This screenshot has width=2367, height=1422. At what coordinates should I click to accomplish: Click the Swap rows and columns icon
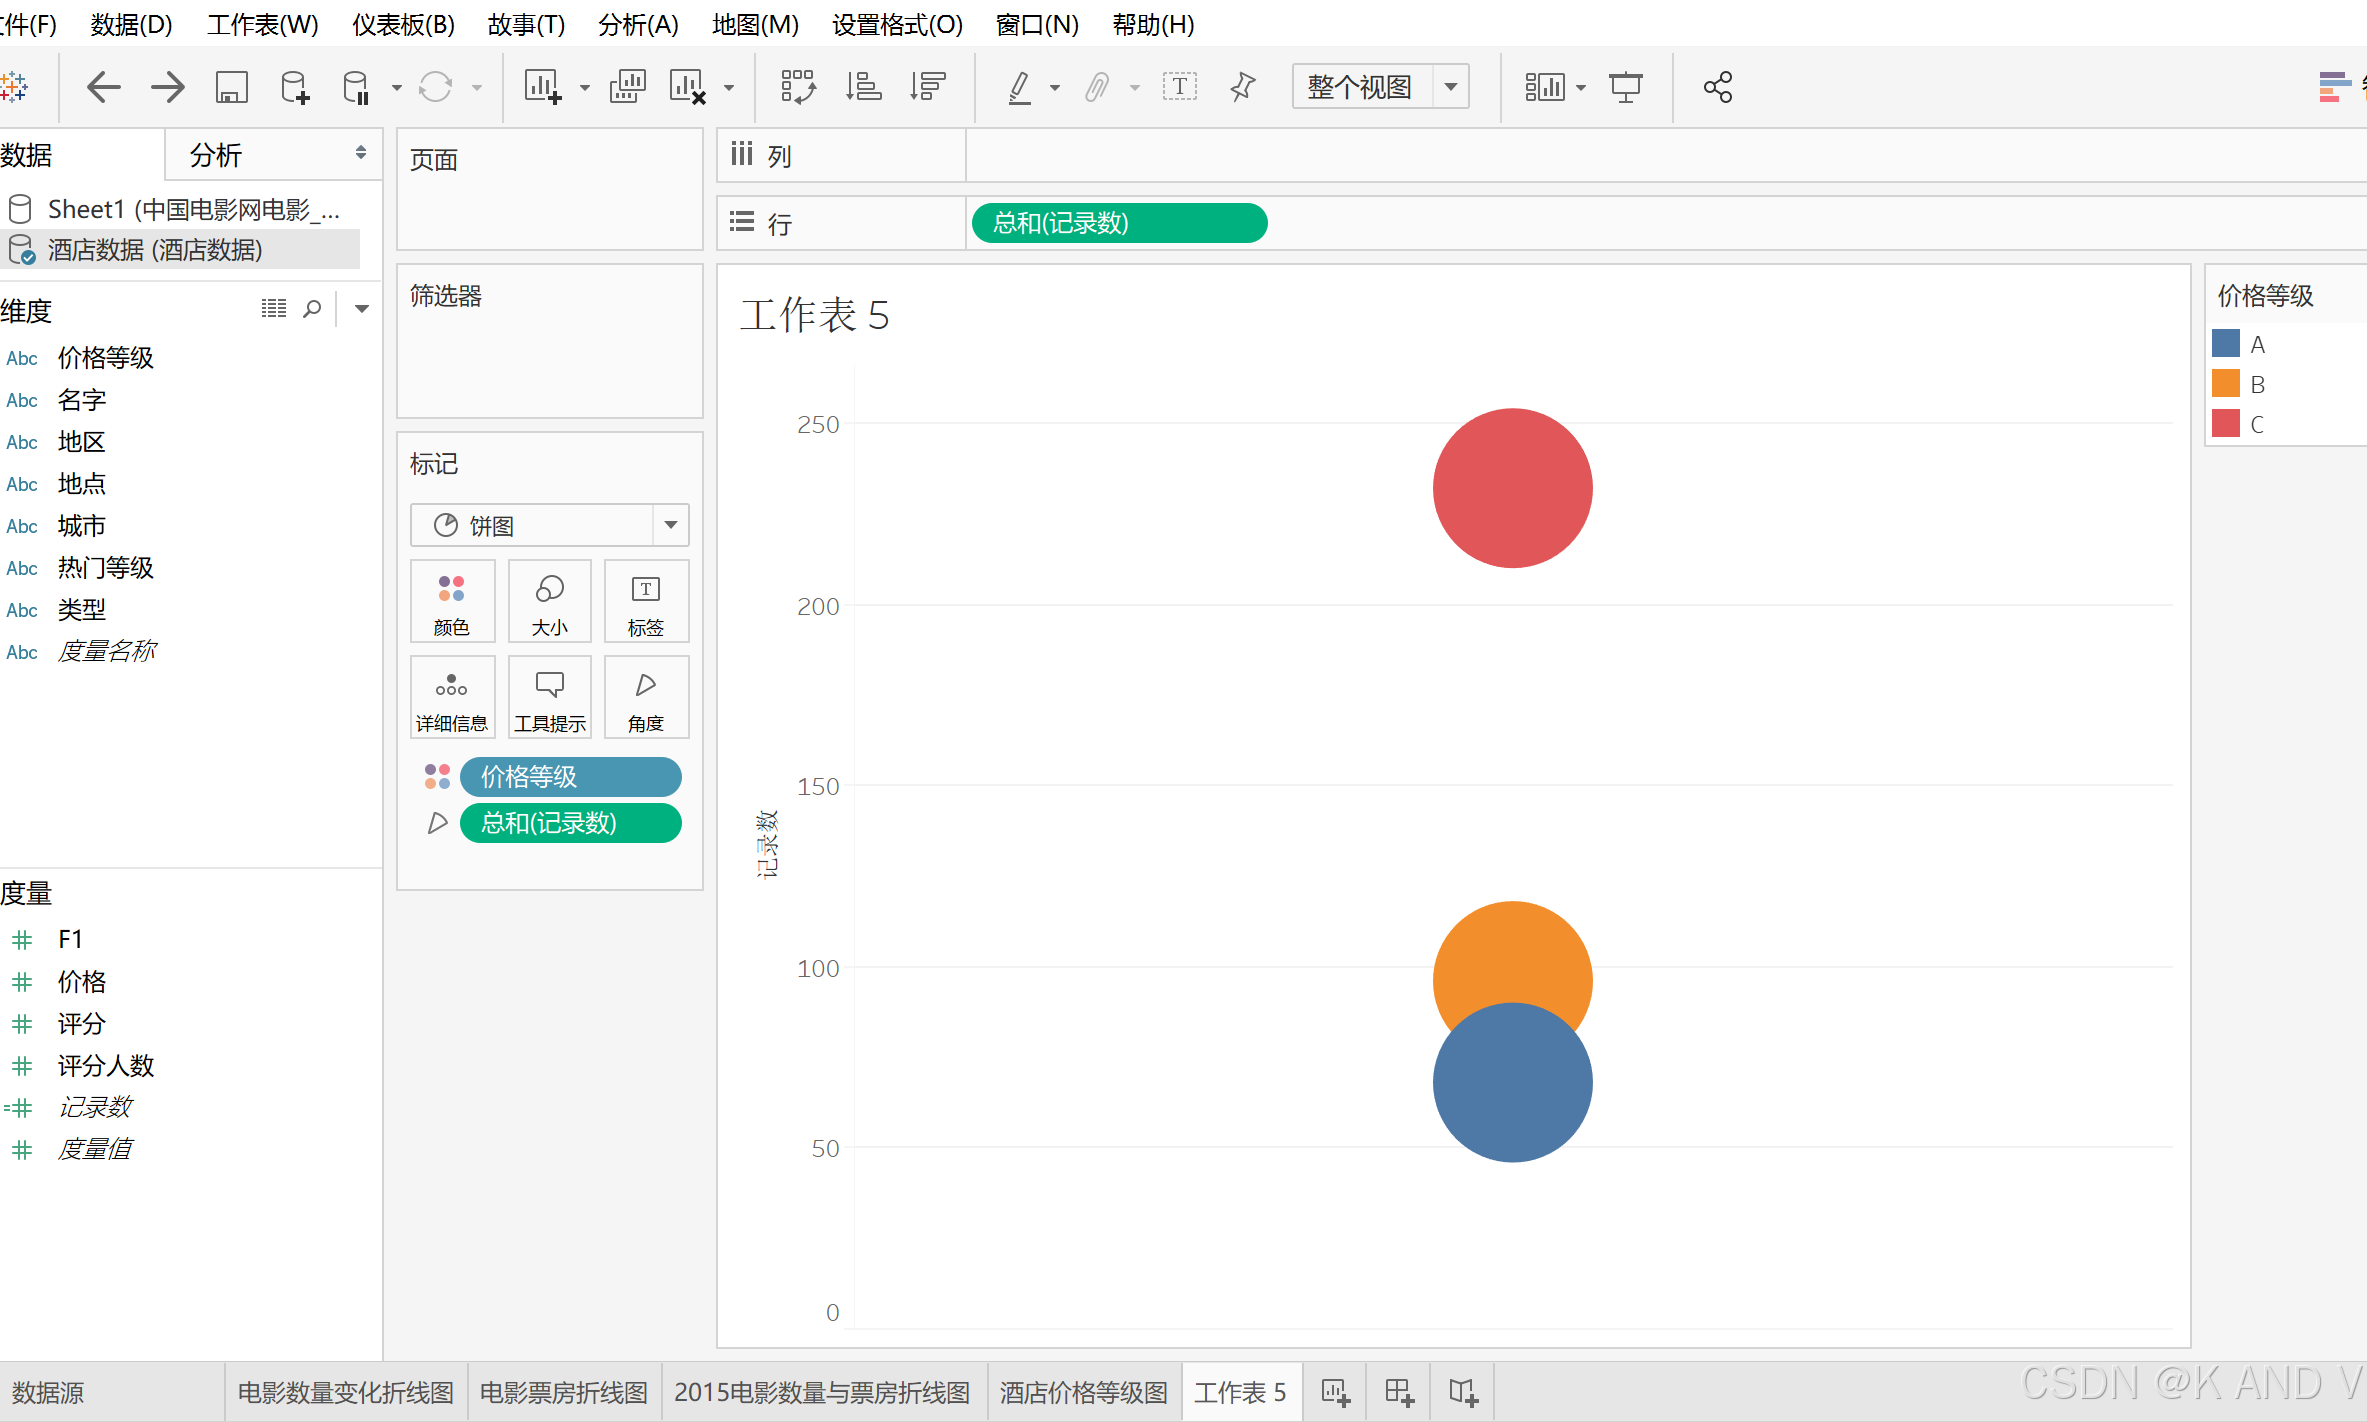click(798, 87)
